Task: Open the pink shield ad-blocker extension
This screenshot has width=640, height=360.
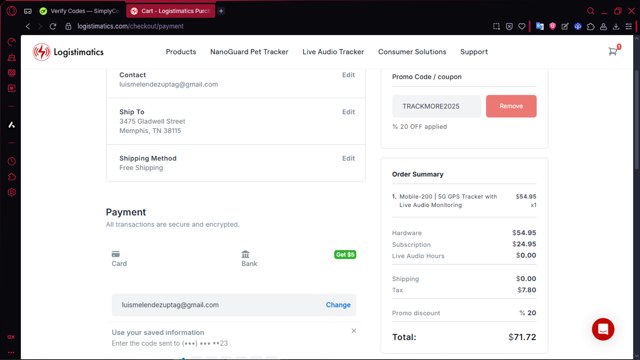Action: coord(552,27)
